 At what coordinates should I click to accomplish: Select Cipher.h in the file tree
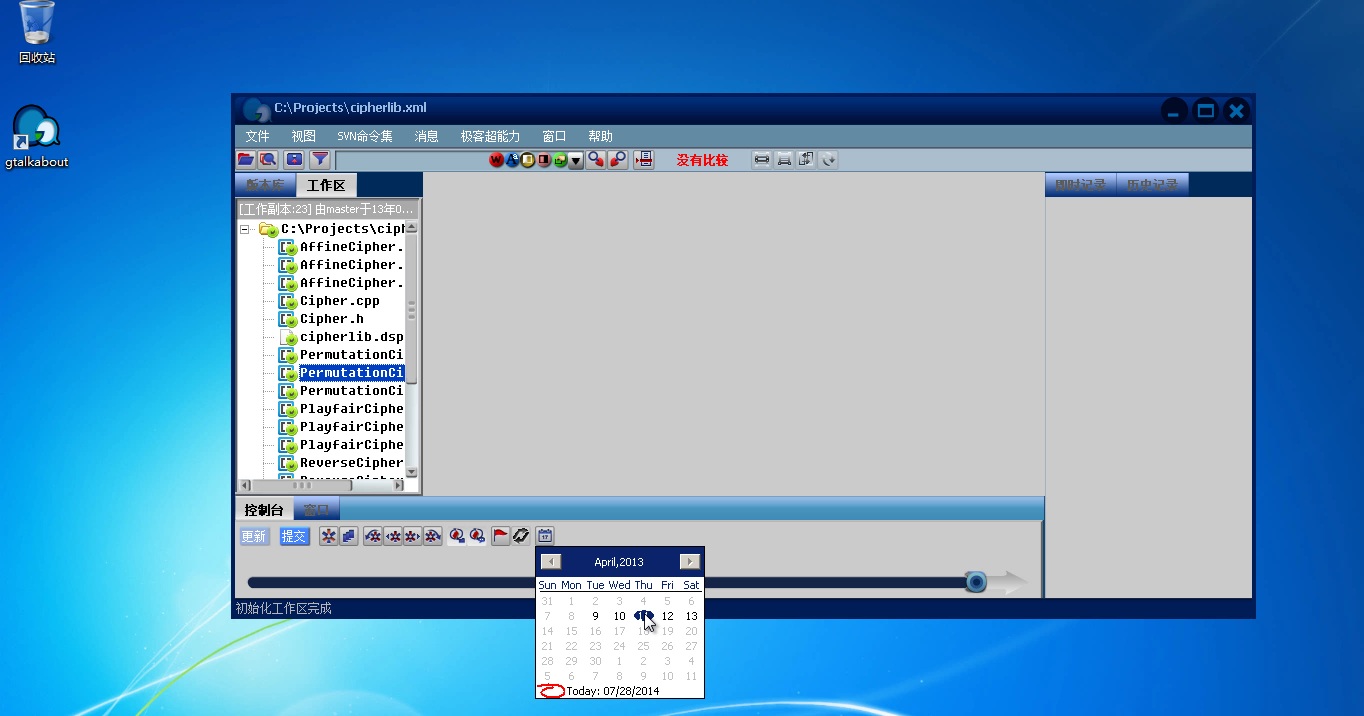pos(332,319)
